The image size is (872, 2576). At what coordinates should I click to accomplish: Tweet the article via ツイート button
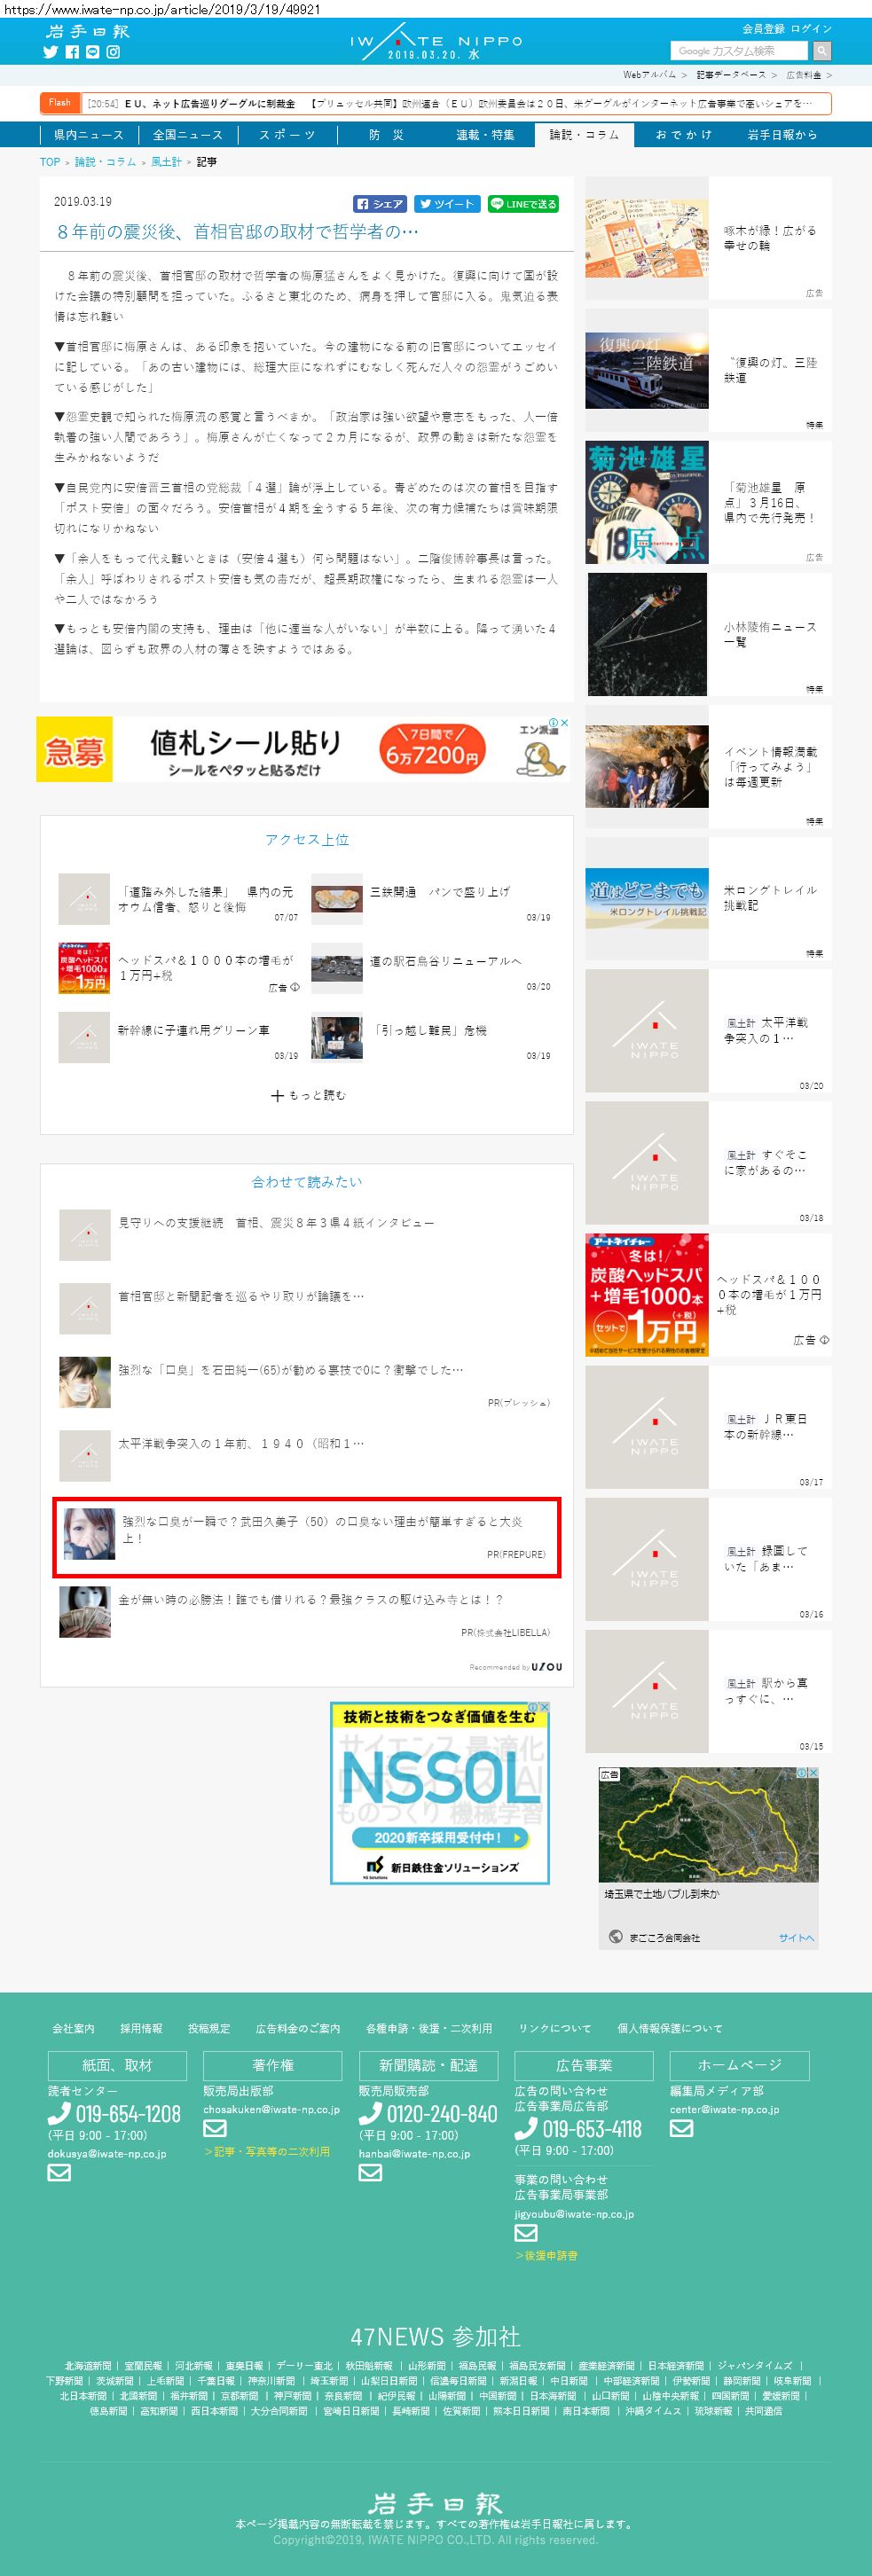click(447, 204)
